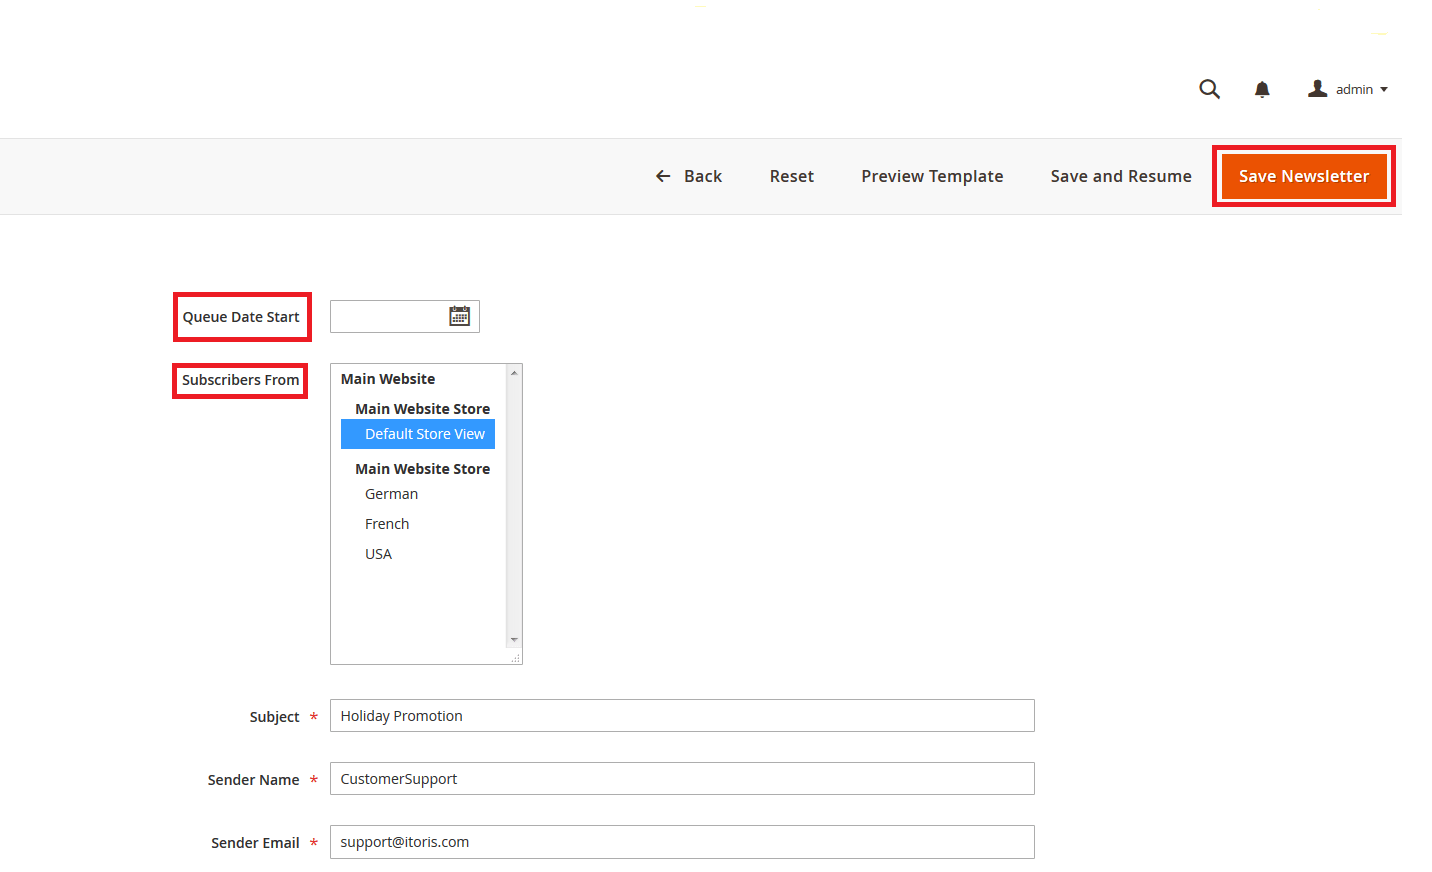
Task: Click the Queue Date Start label
Action: point(241,317)
